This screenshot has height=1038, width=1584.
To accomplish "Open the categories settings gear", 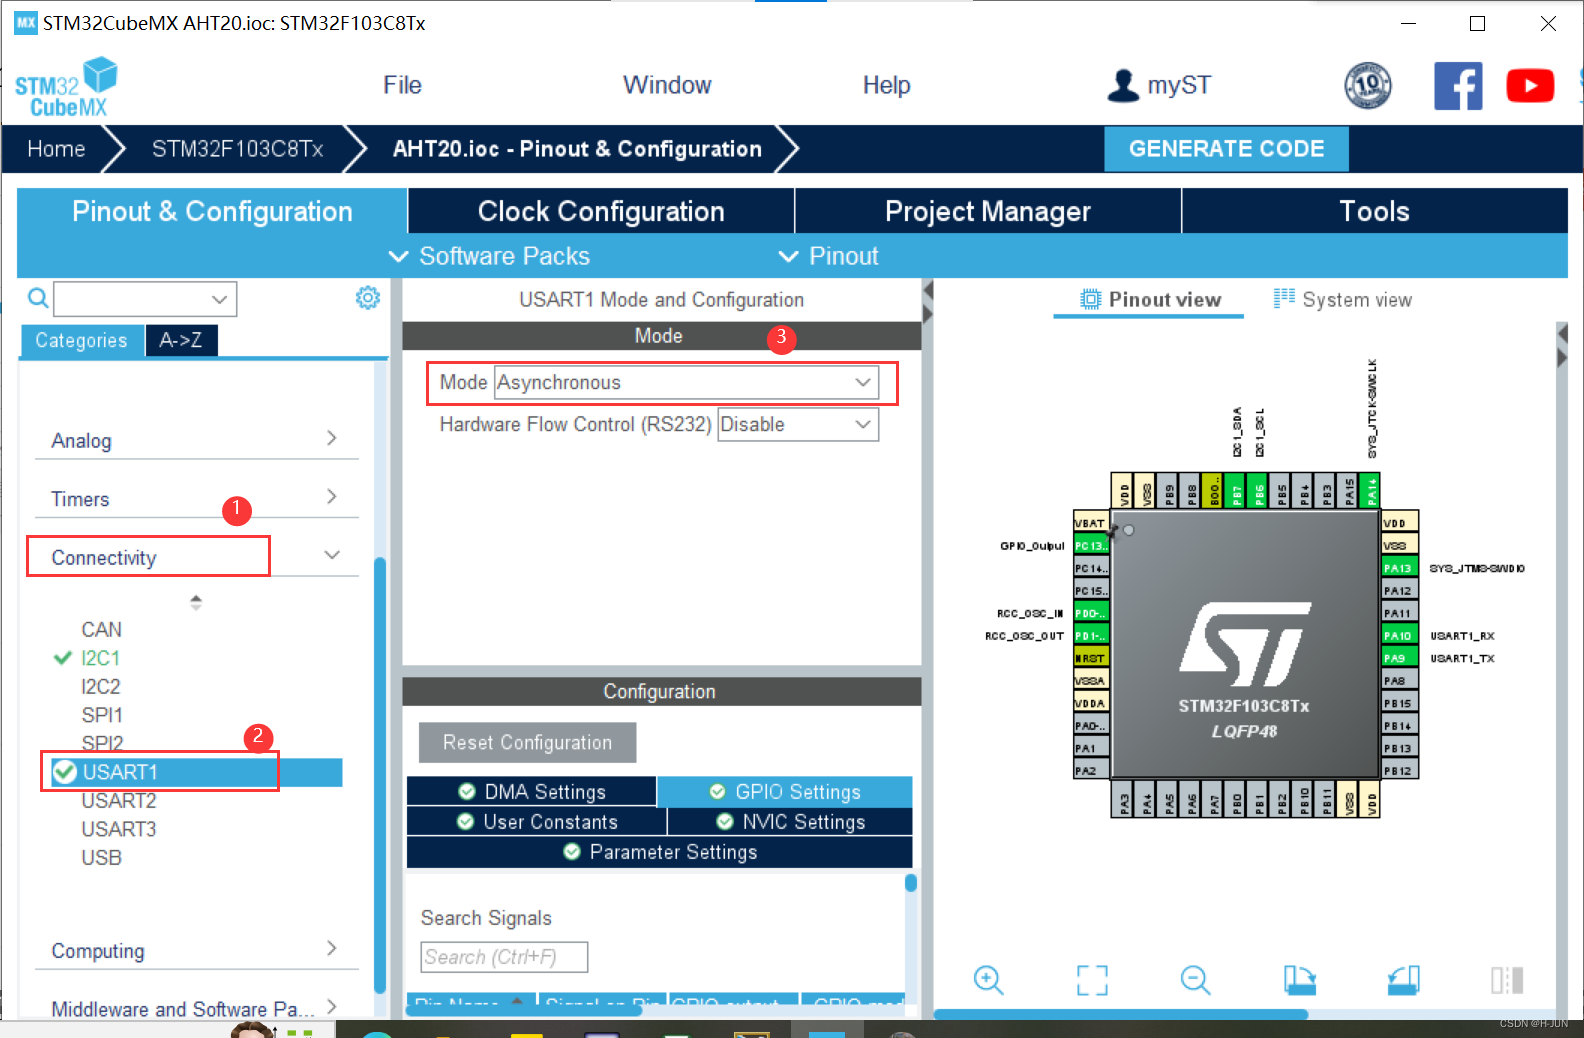I will [x=368, y=298].
